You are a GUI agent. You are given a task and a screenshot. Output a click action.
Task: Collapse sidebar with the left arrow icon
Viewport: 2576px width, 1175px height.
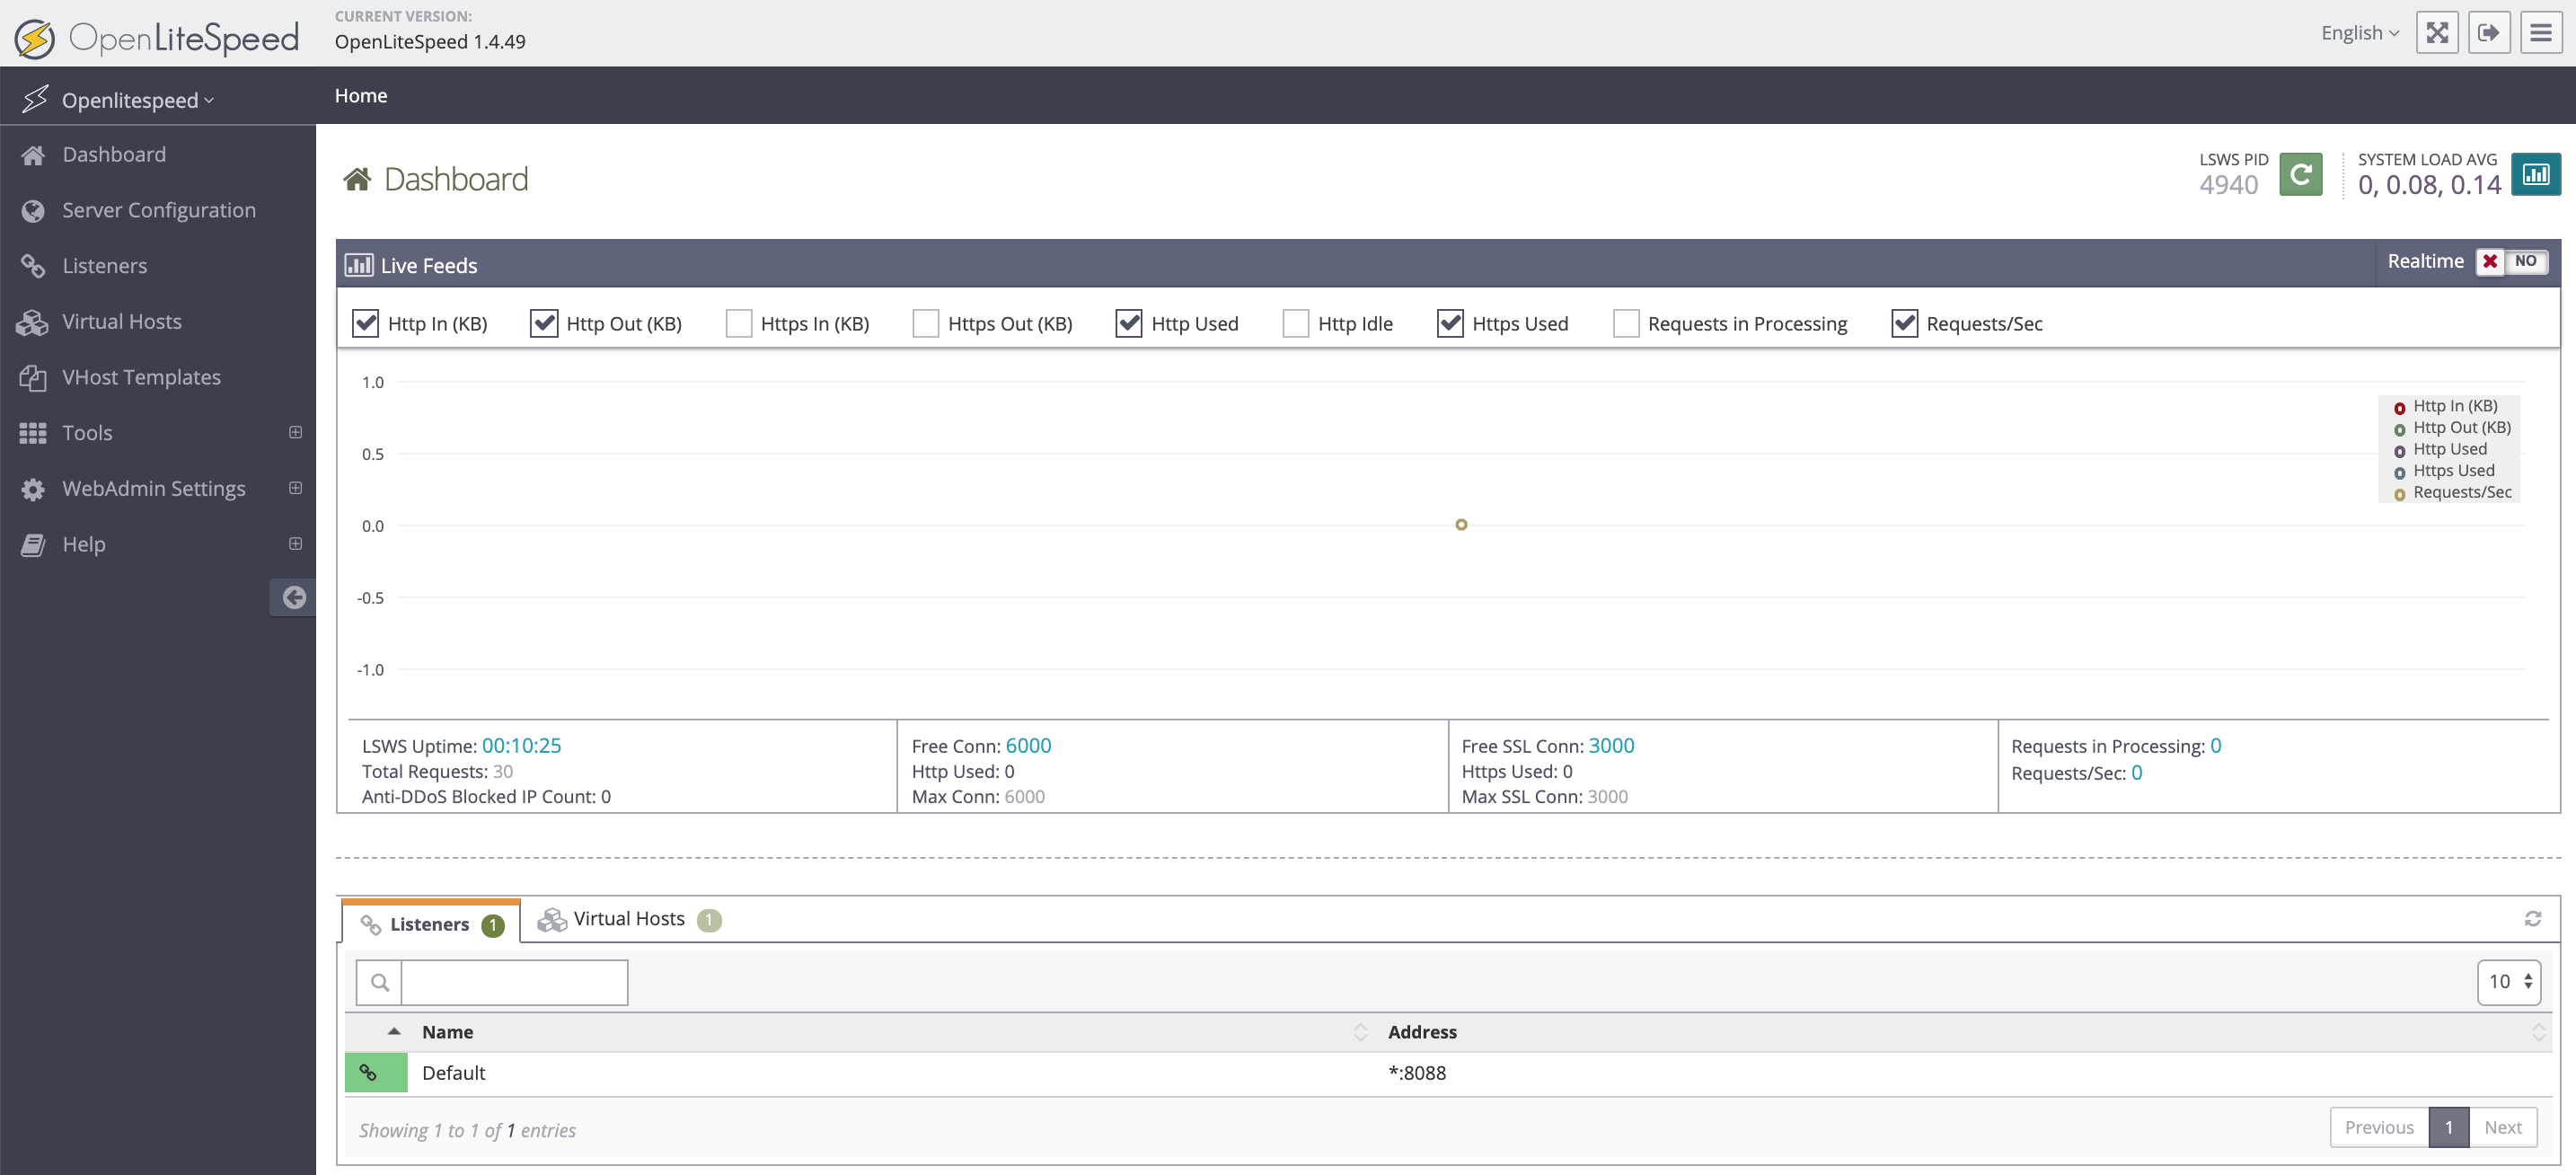(x=293, y=597)
